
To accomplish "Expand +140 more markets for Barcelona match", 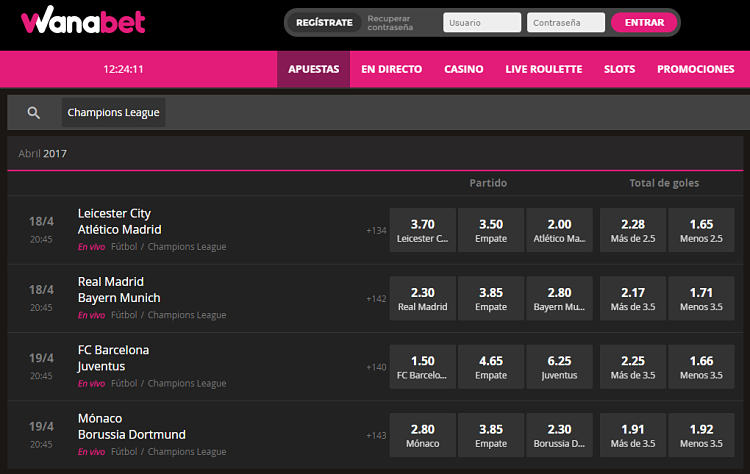I will (376, 367).
